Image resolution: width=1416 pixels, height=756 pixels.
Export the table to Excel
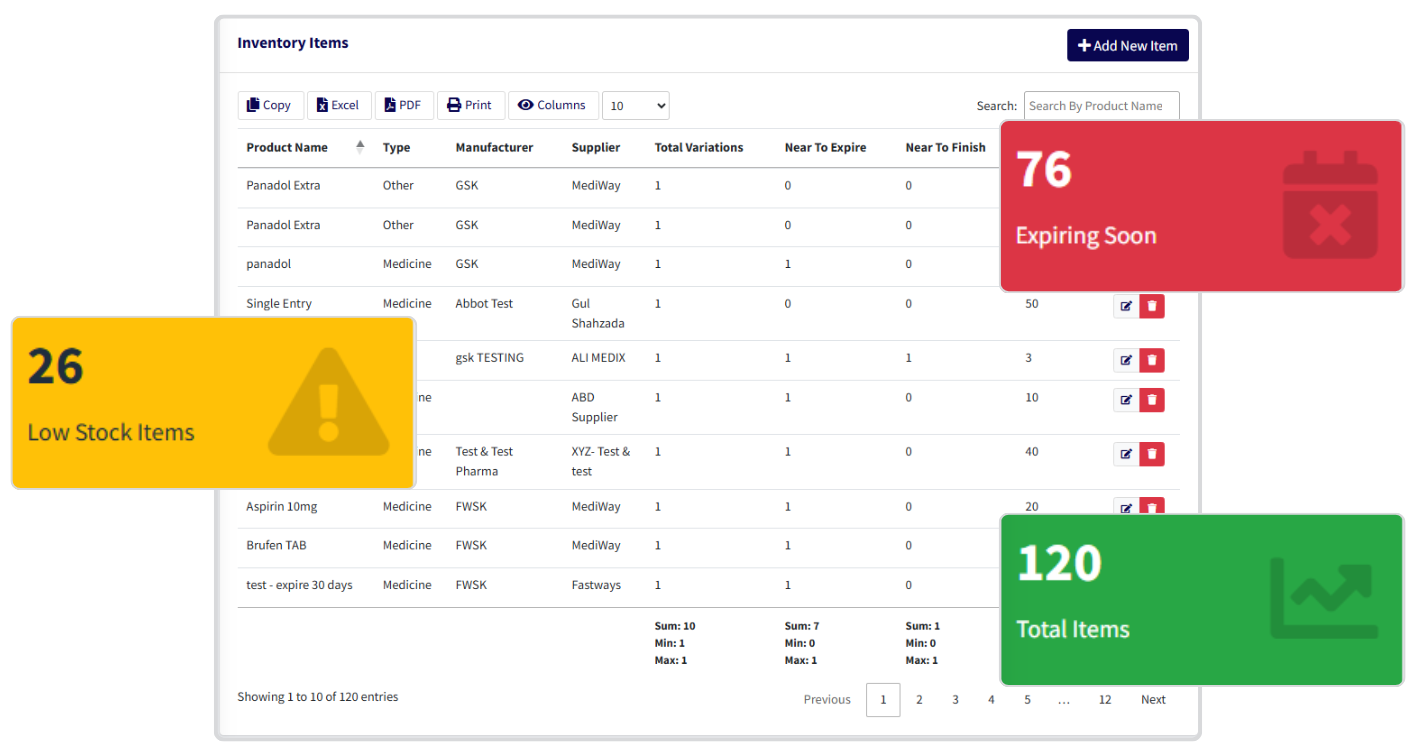point(338,105)
